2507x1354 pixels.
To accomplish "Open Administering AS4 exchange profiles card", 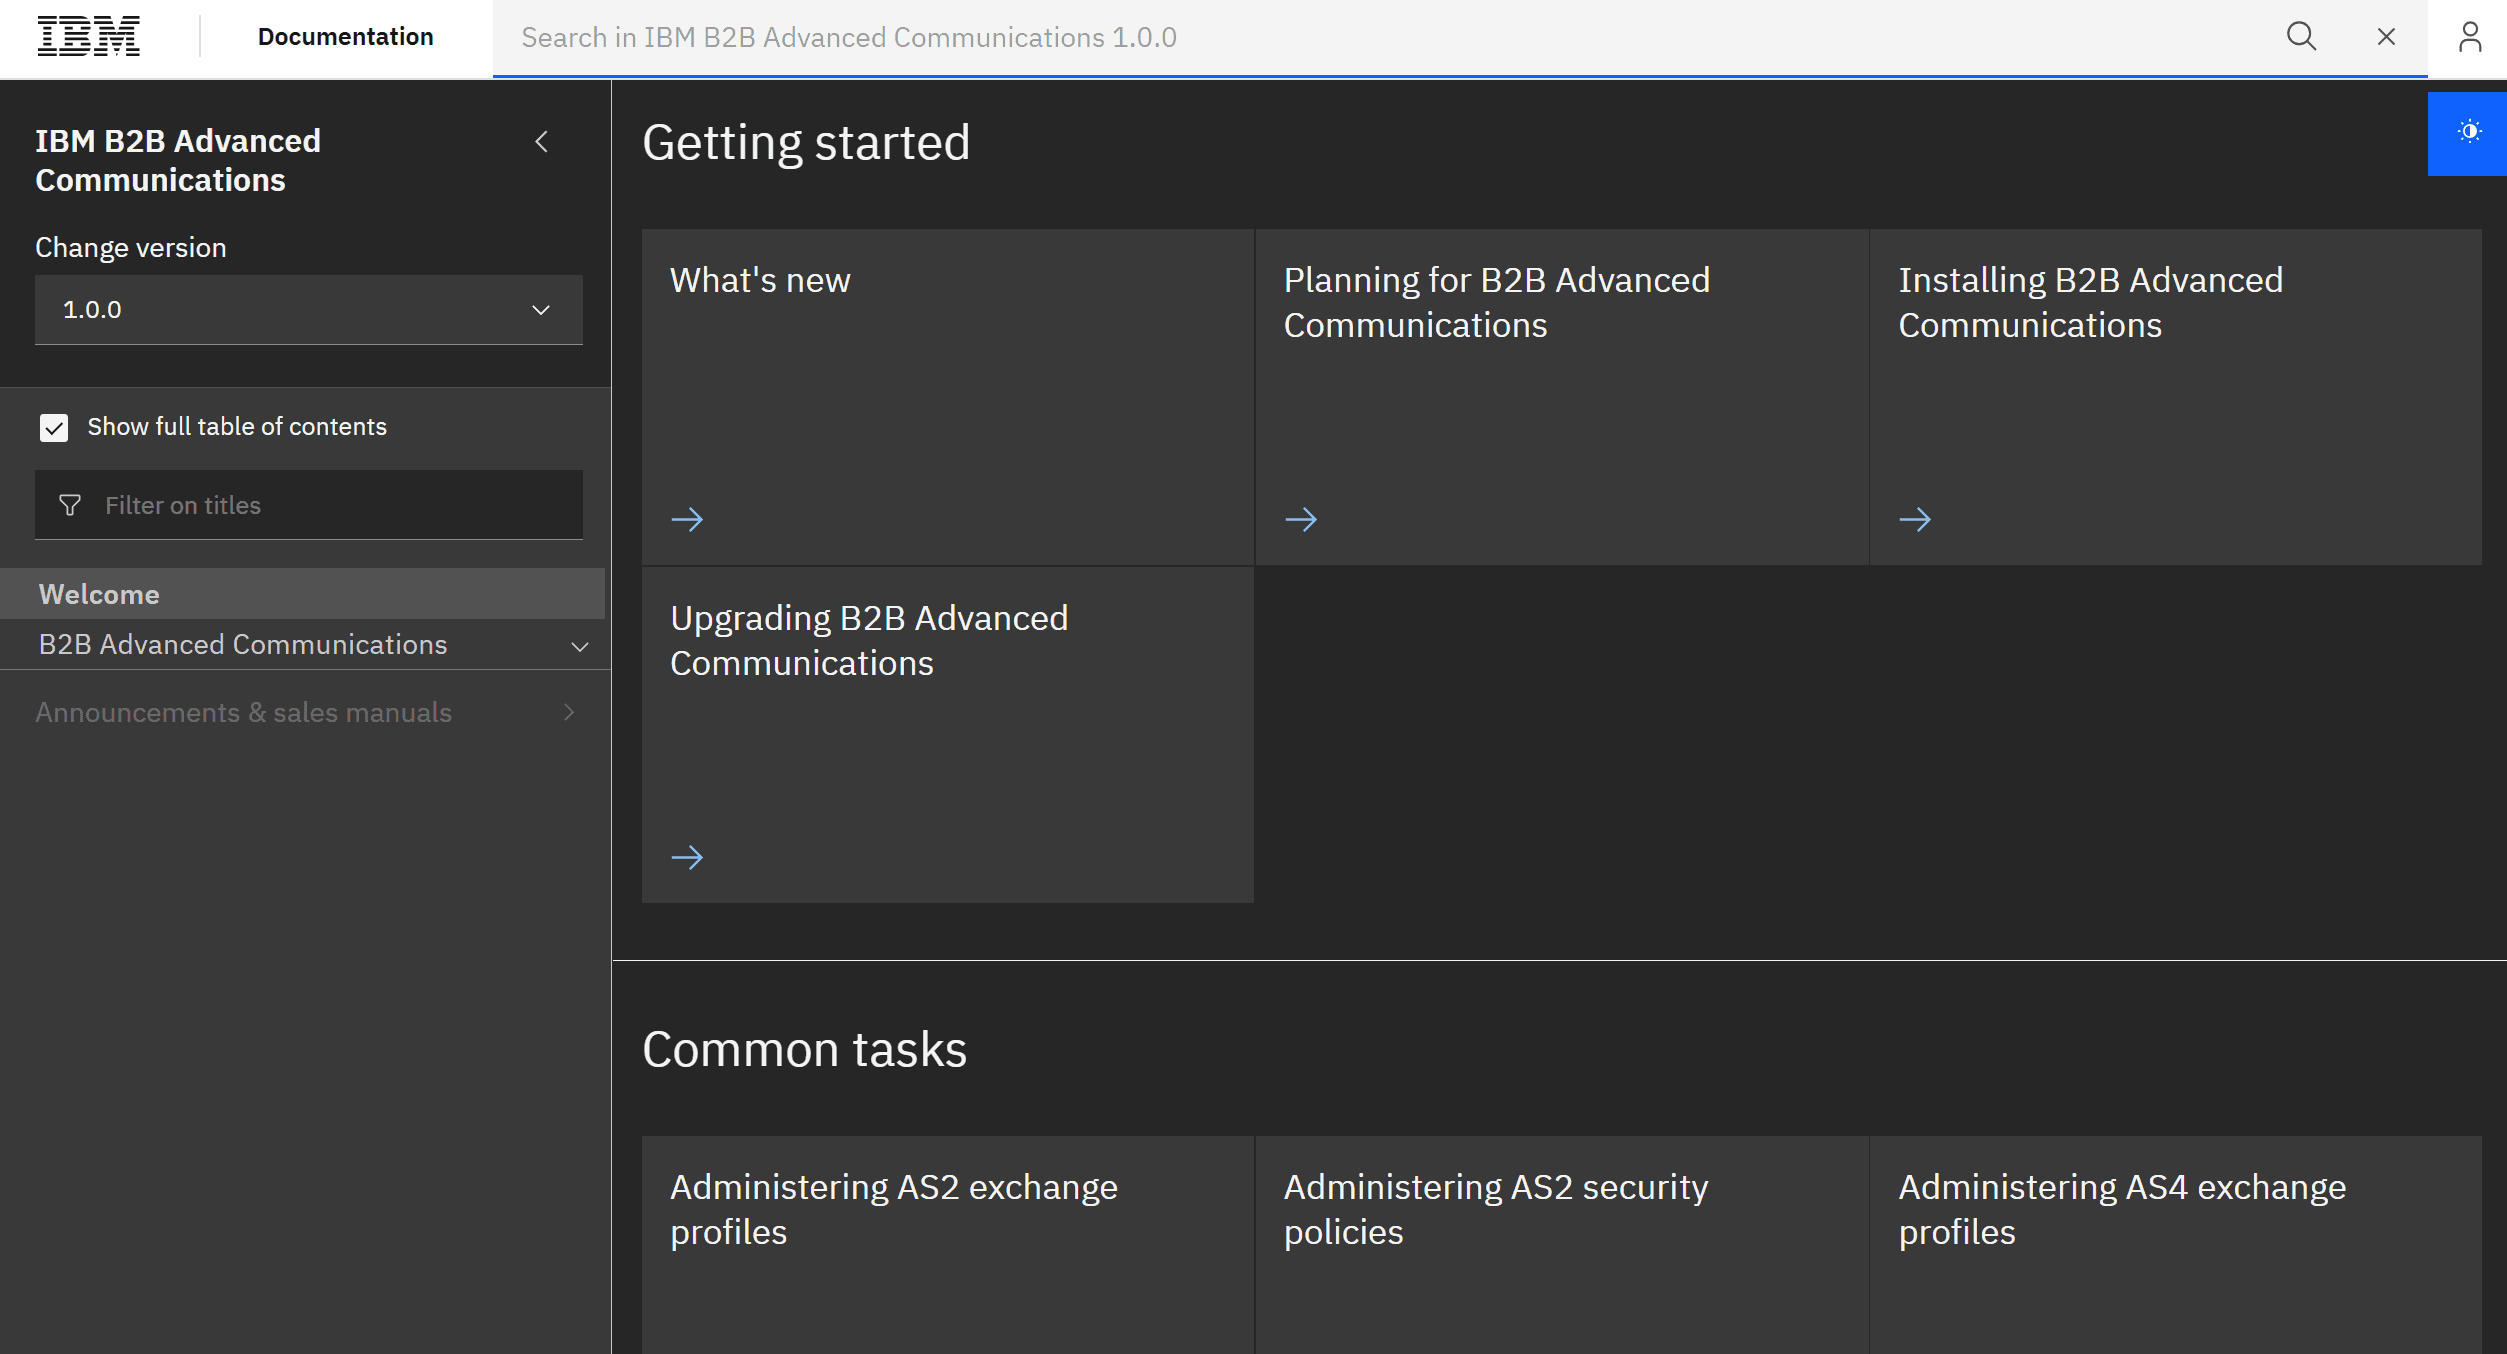I will point(2176,1245).
